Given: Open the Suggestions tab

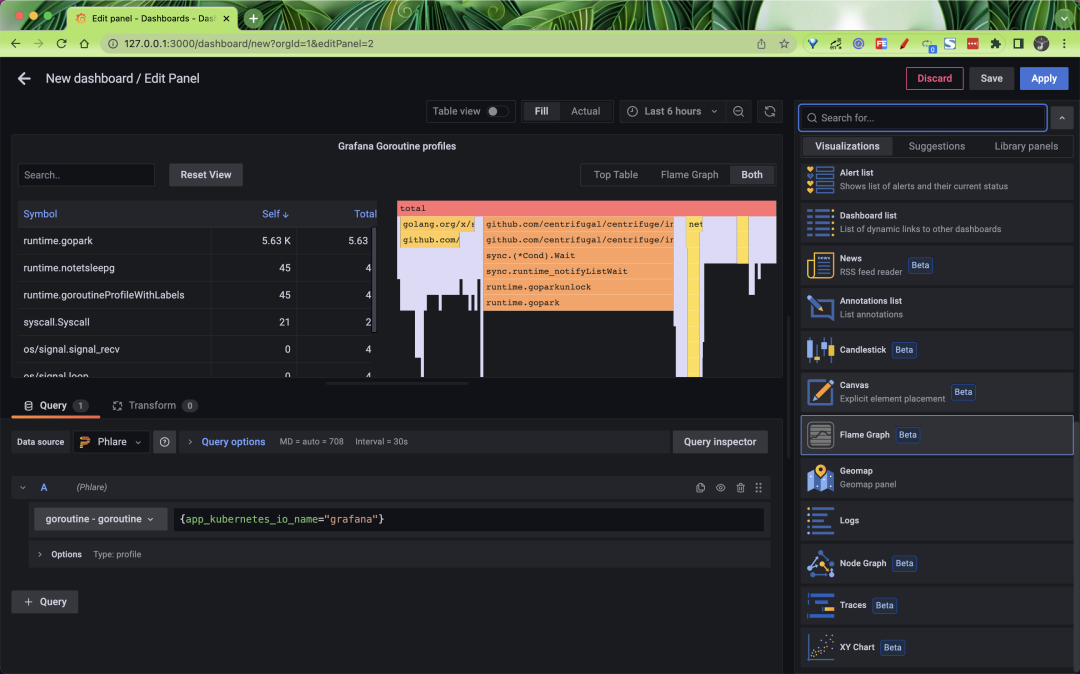Looking at the screenshot, I should [936, 146].
